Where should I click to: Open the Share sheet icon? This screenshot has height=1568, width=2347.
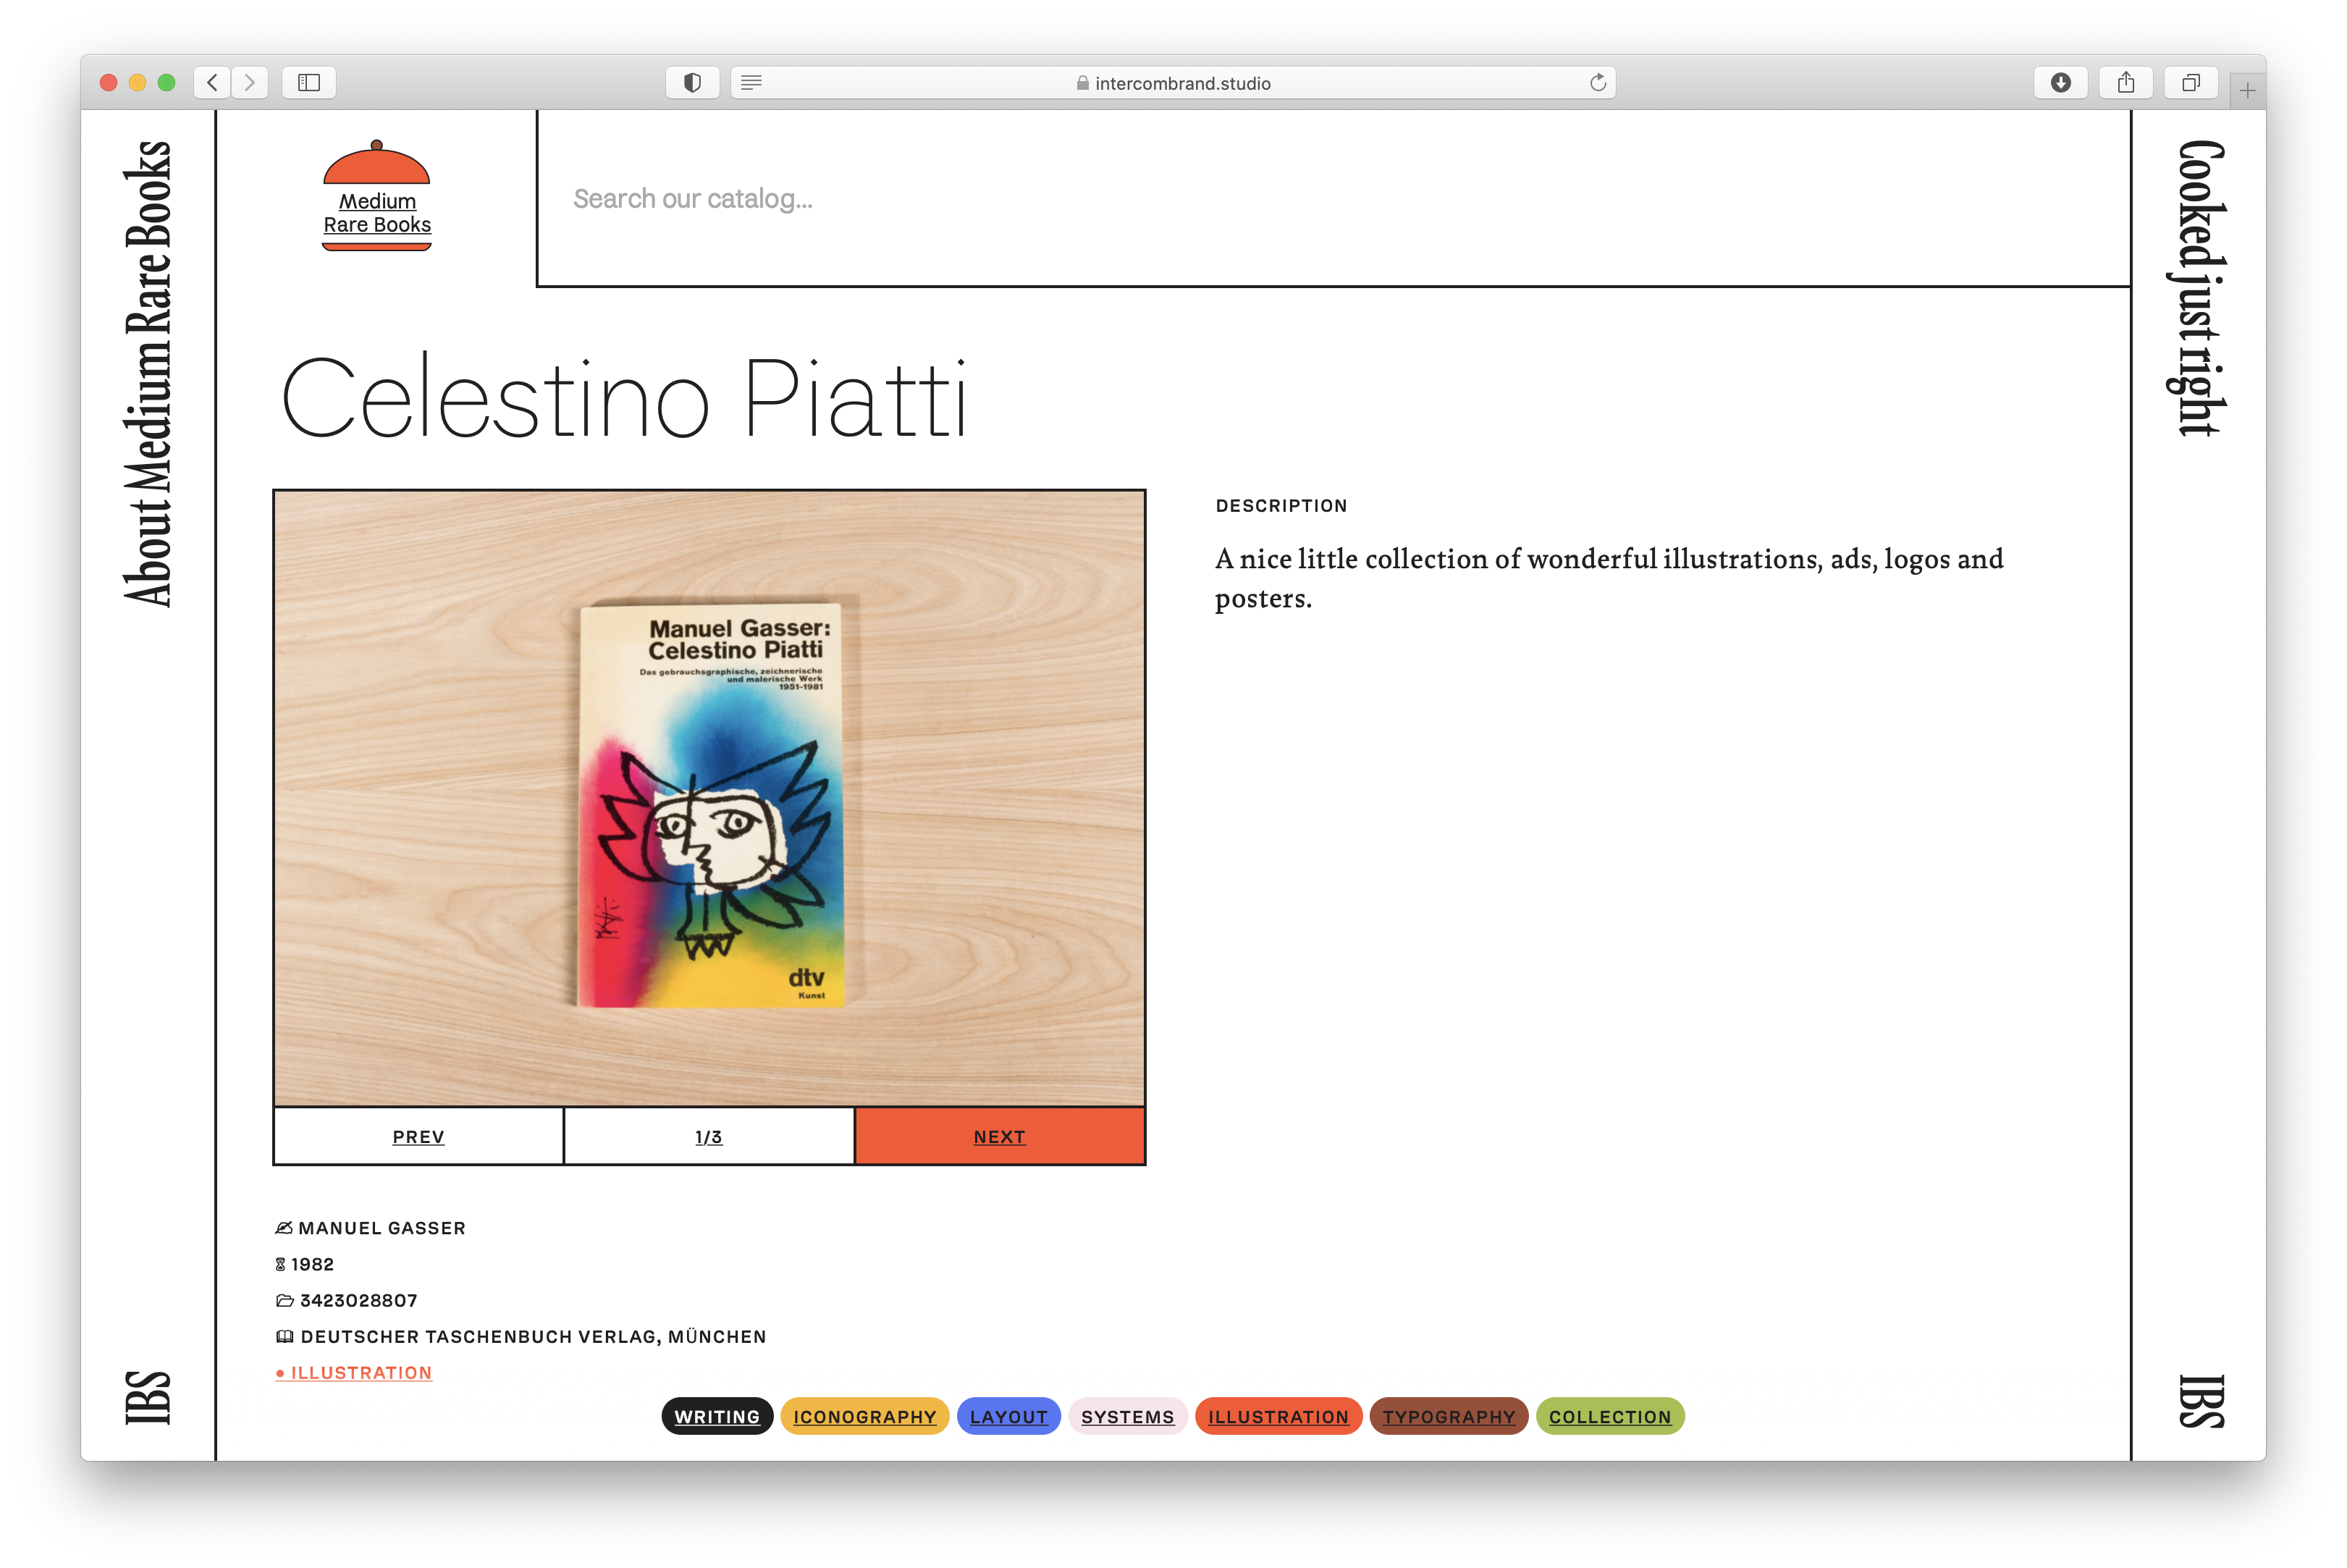coord(2126,82)
